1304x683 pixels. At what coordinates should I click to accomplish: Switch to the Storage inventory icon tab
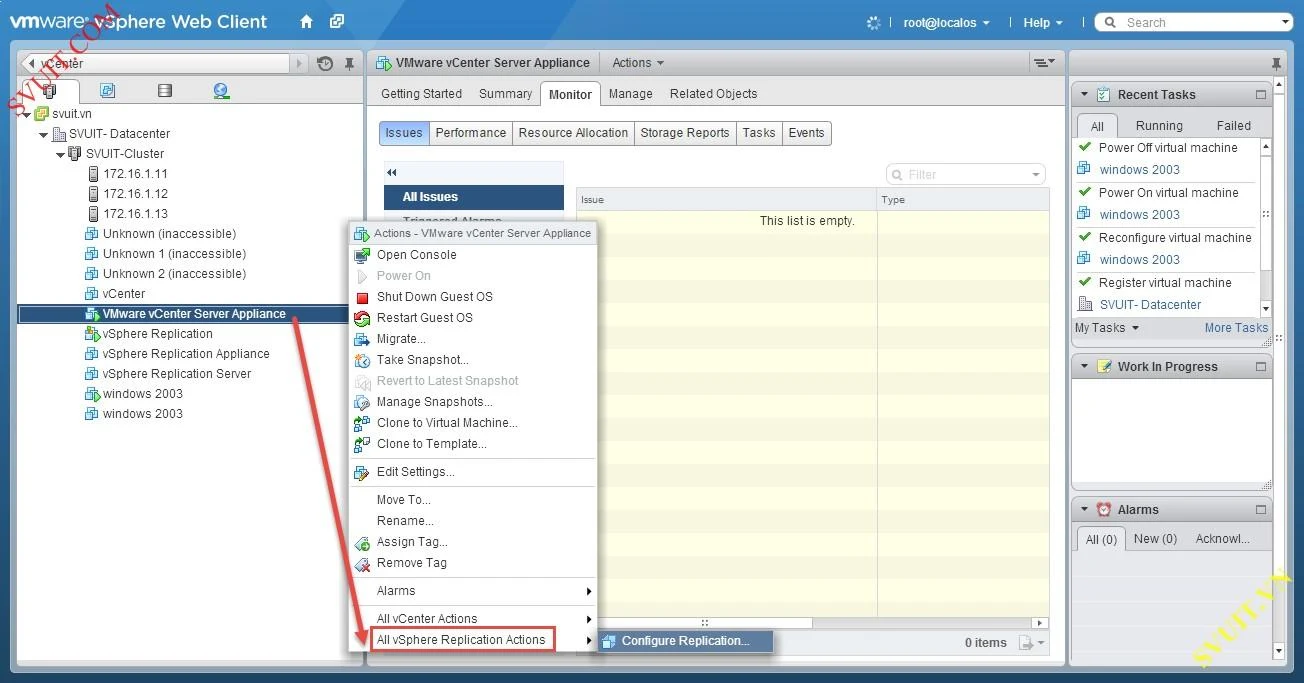[165, 91]
